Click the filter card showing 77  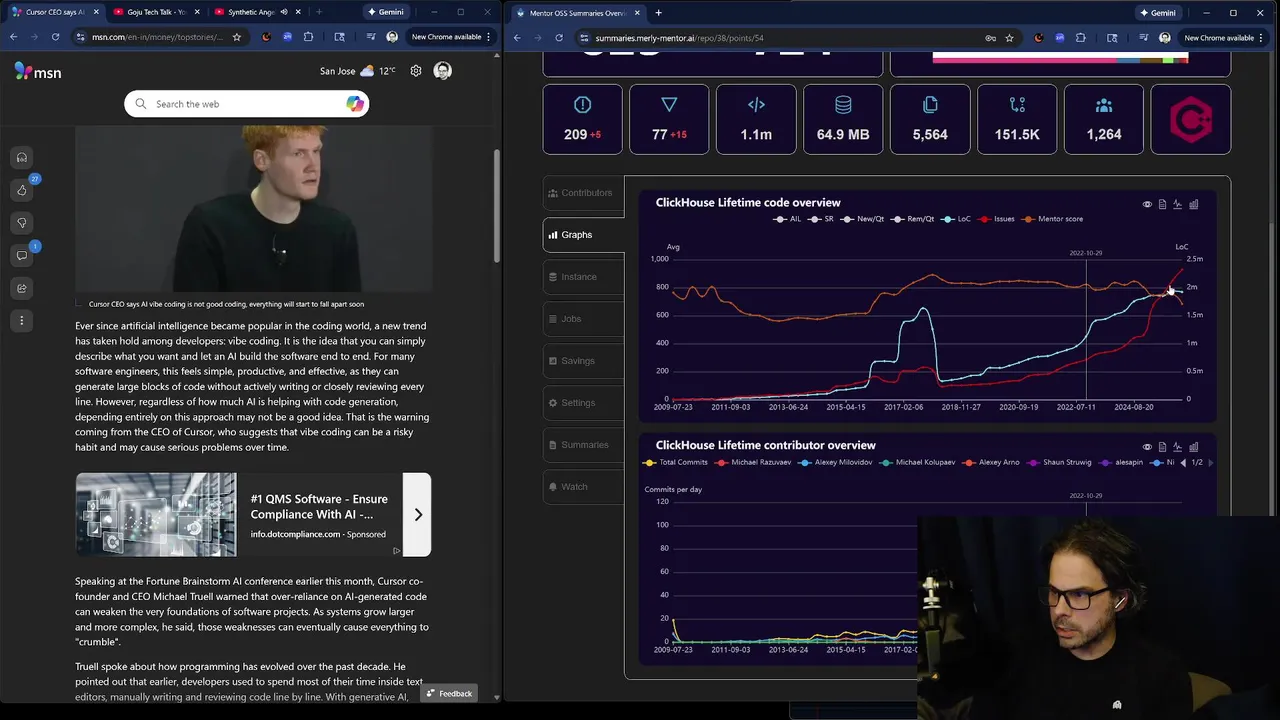tap(669, 119)
